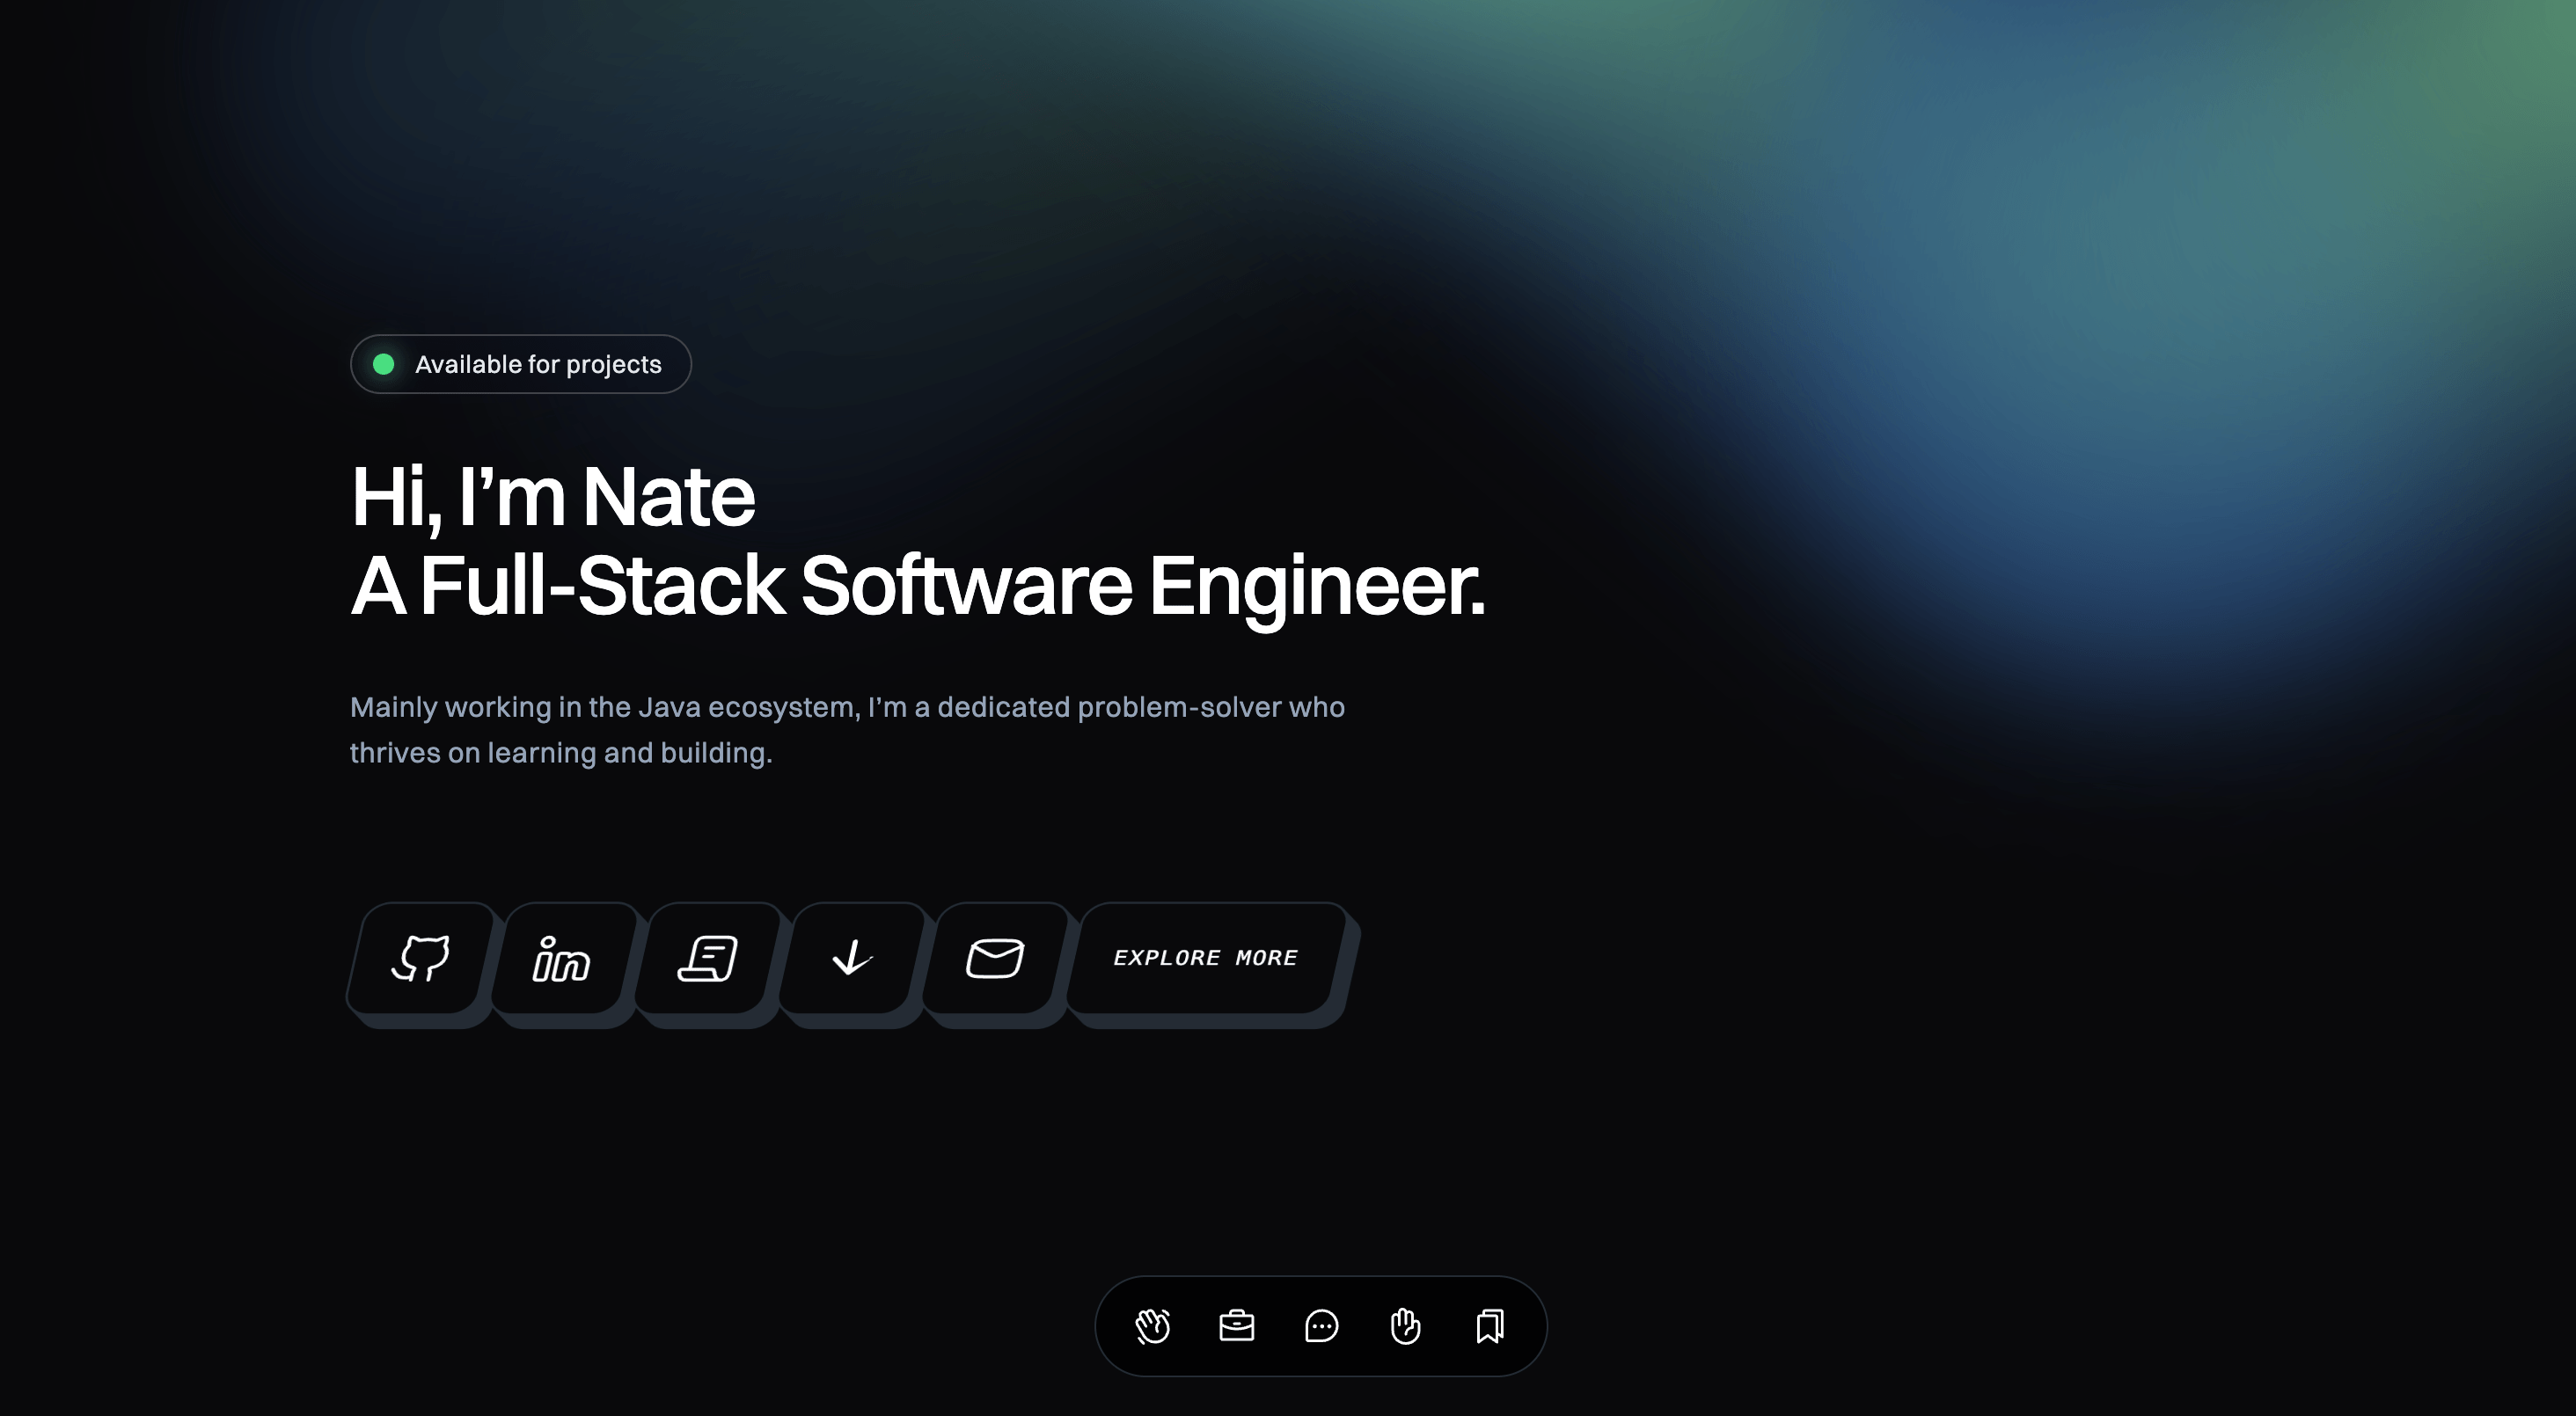
Task: Select the chat bubble nav icon
Action: point(1322,1326)
